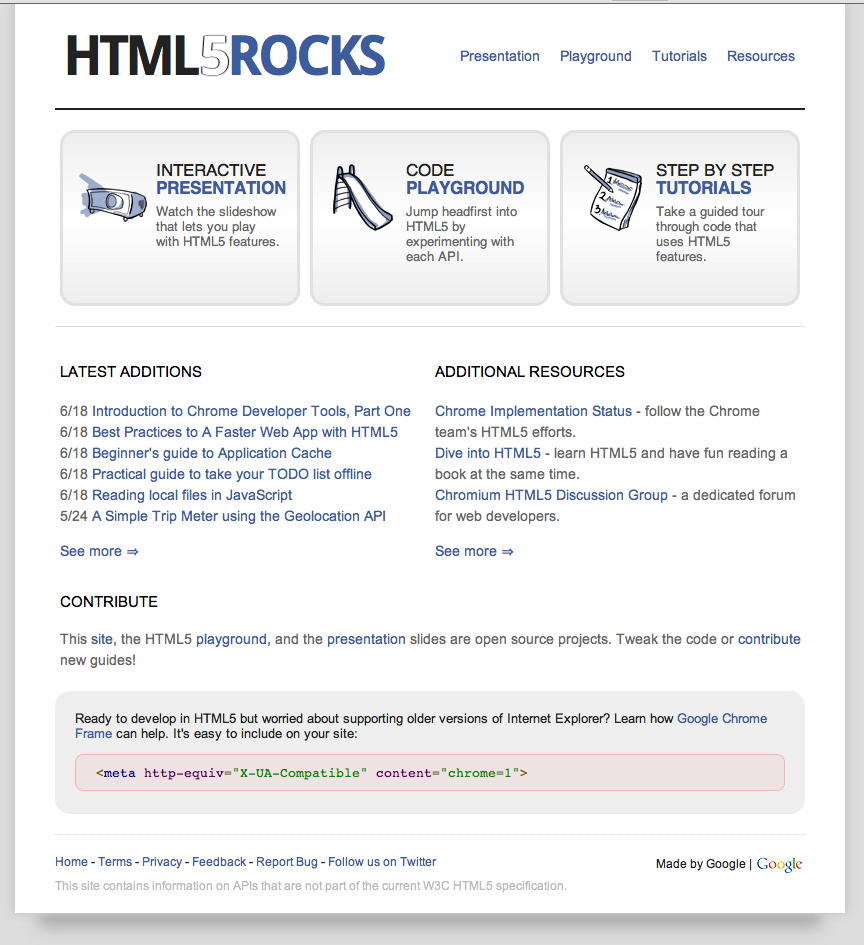
Task: Click the 'Made by Google' footer text
Action: [701, 864]
